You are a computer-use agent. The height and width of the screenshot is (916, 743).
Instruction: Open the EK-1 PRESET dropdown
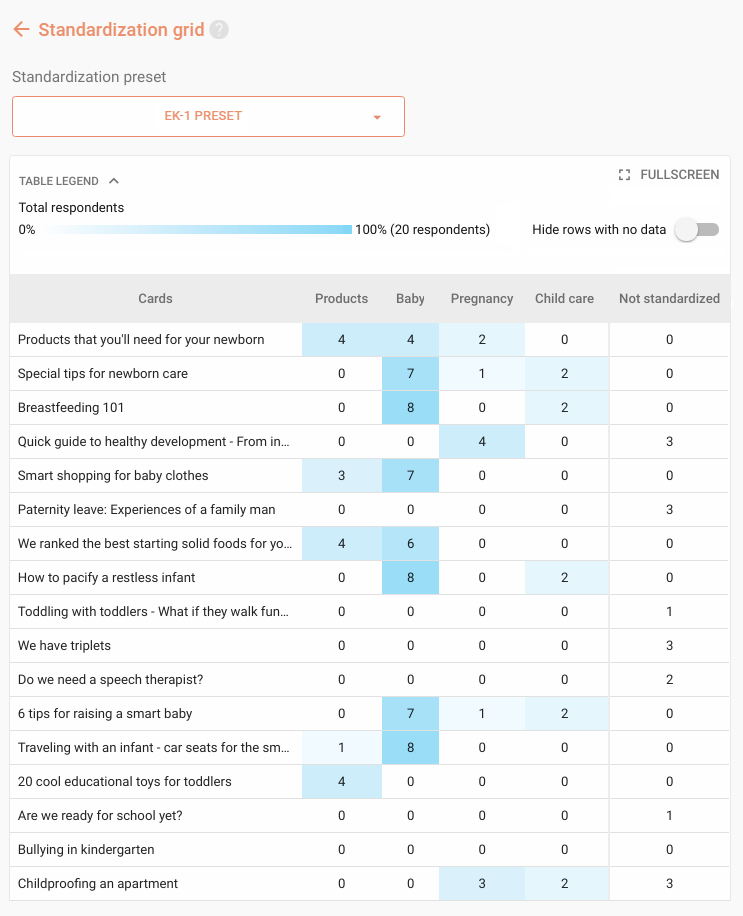[209, 116]
